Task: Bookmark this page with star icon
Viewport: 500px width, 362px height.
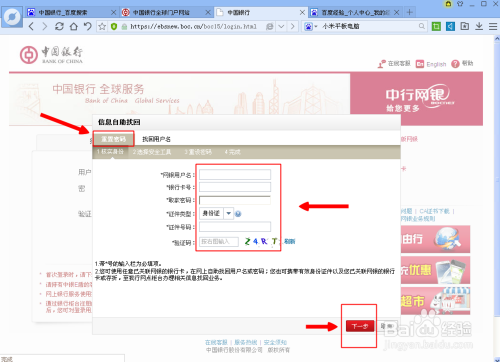Action: (102, 26)
